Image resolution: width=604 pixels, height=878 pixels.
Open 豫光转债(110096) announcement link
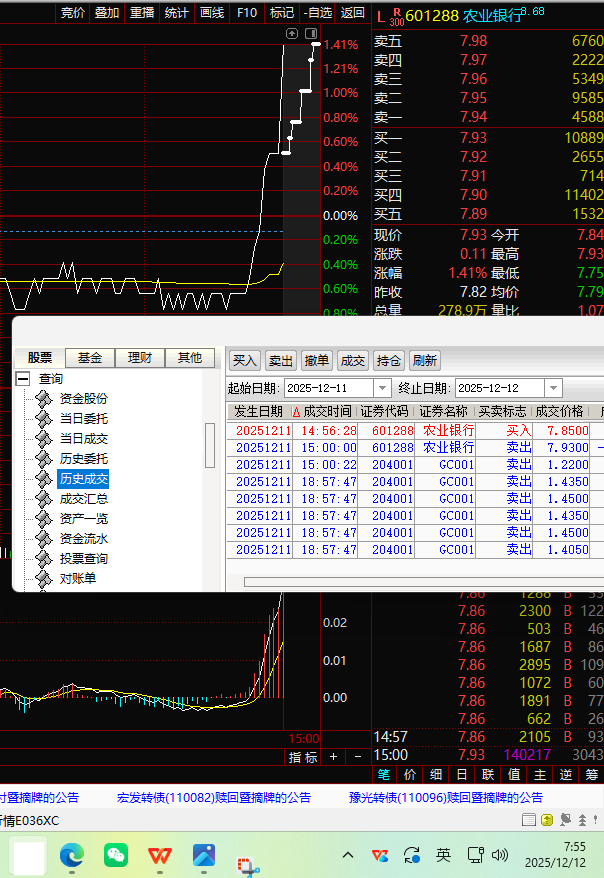[446, 798]
